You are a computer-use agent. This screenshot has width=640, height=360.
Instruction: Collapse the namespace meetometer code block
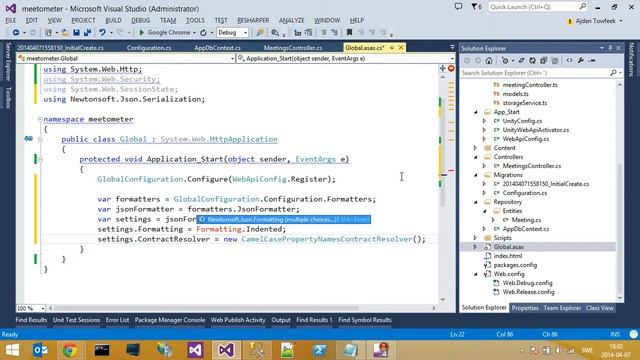click(40, 119)
